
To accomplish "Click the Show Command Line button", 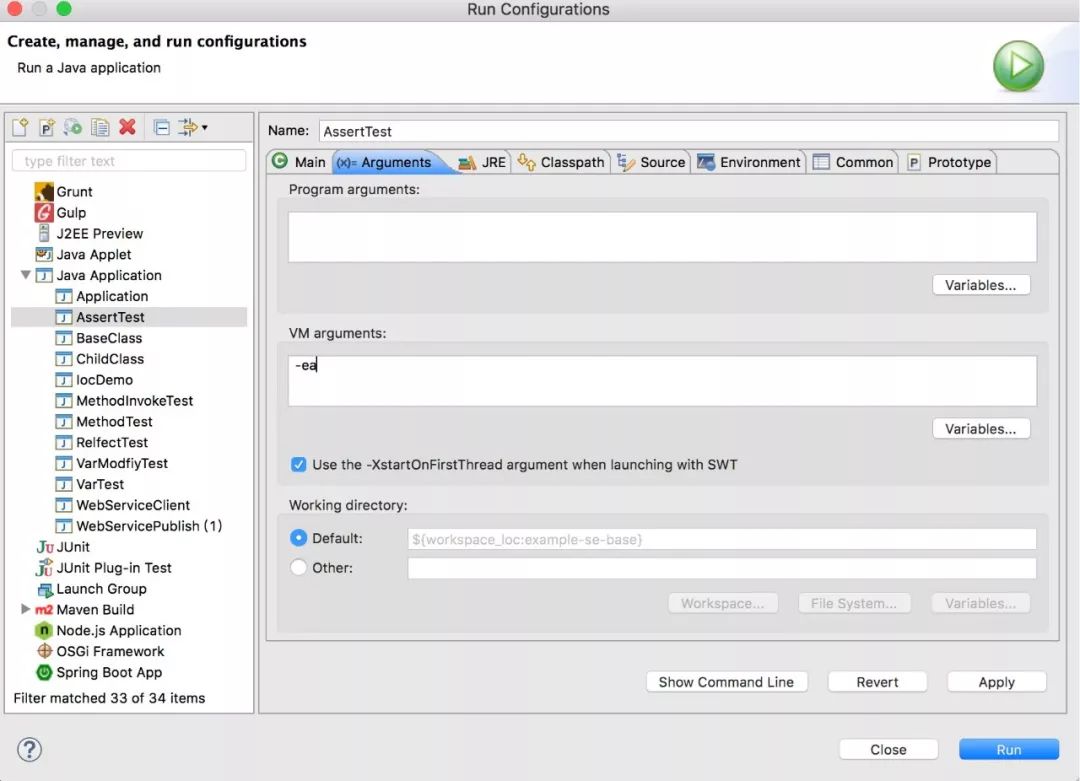I will click(726, 682).
